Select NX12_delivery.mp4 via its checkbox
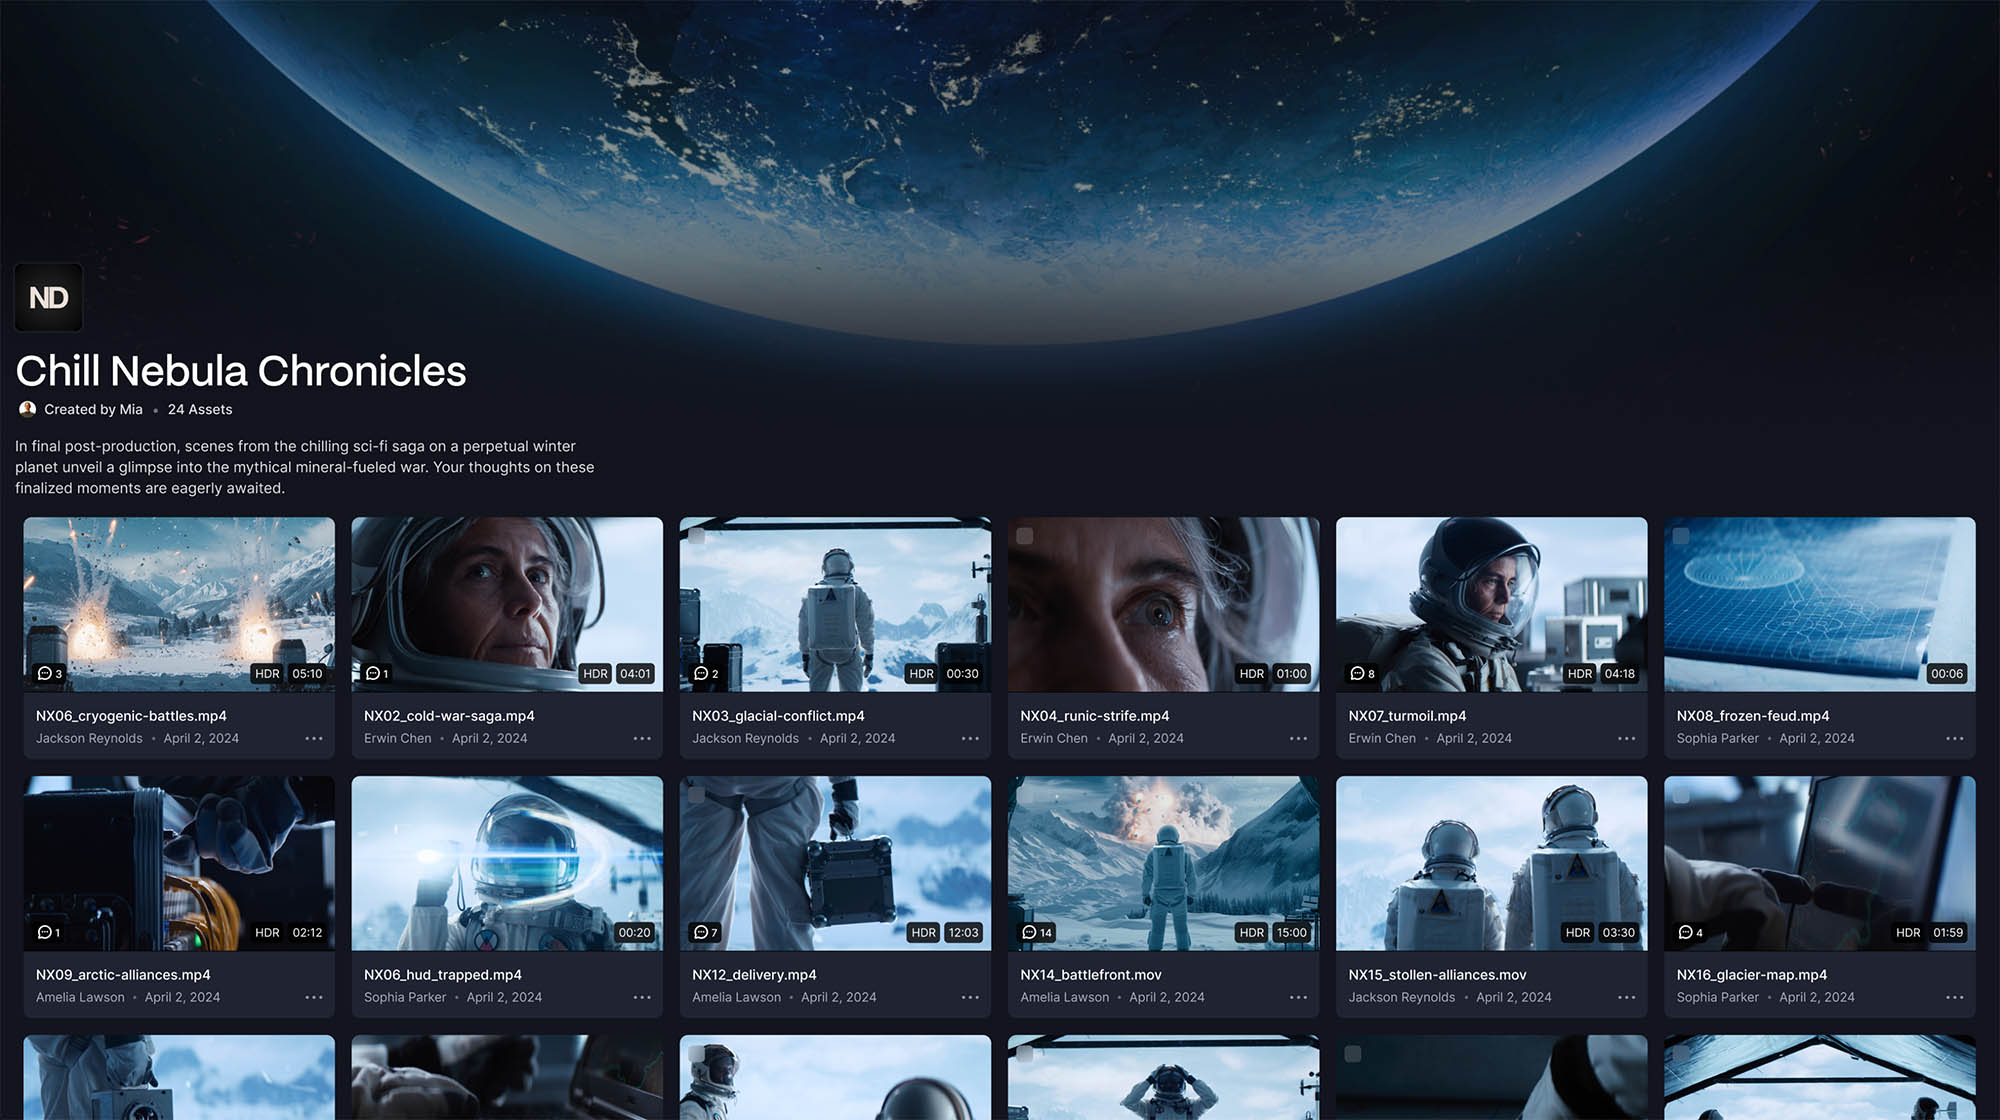 click(697, 795)
